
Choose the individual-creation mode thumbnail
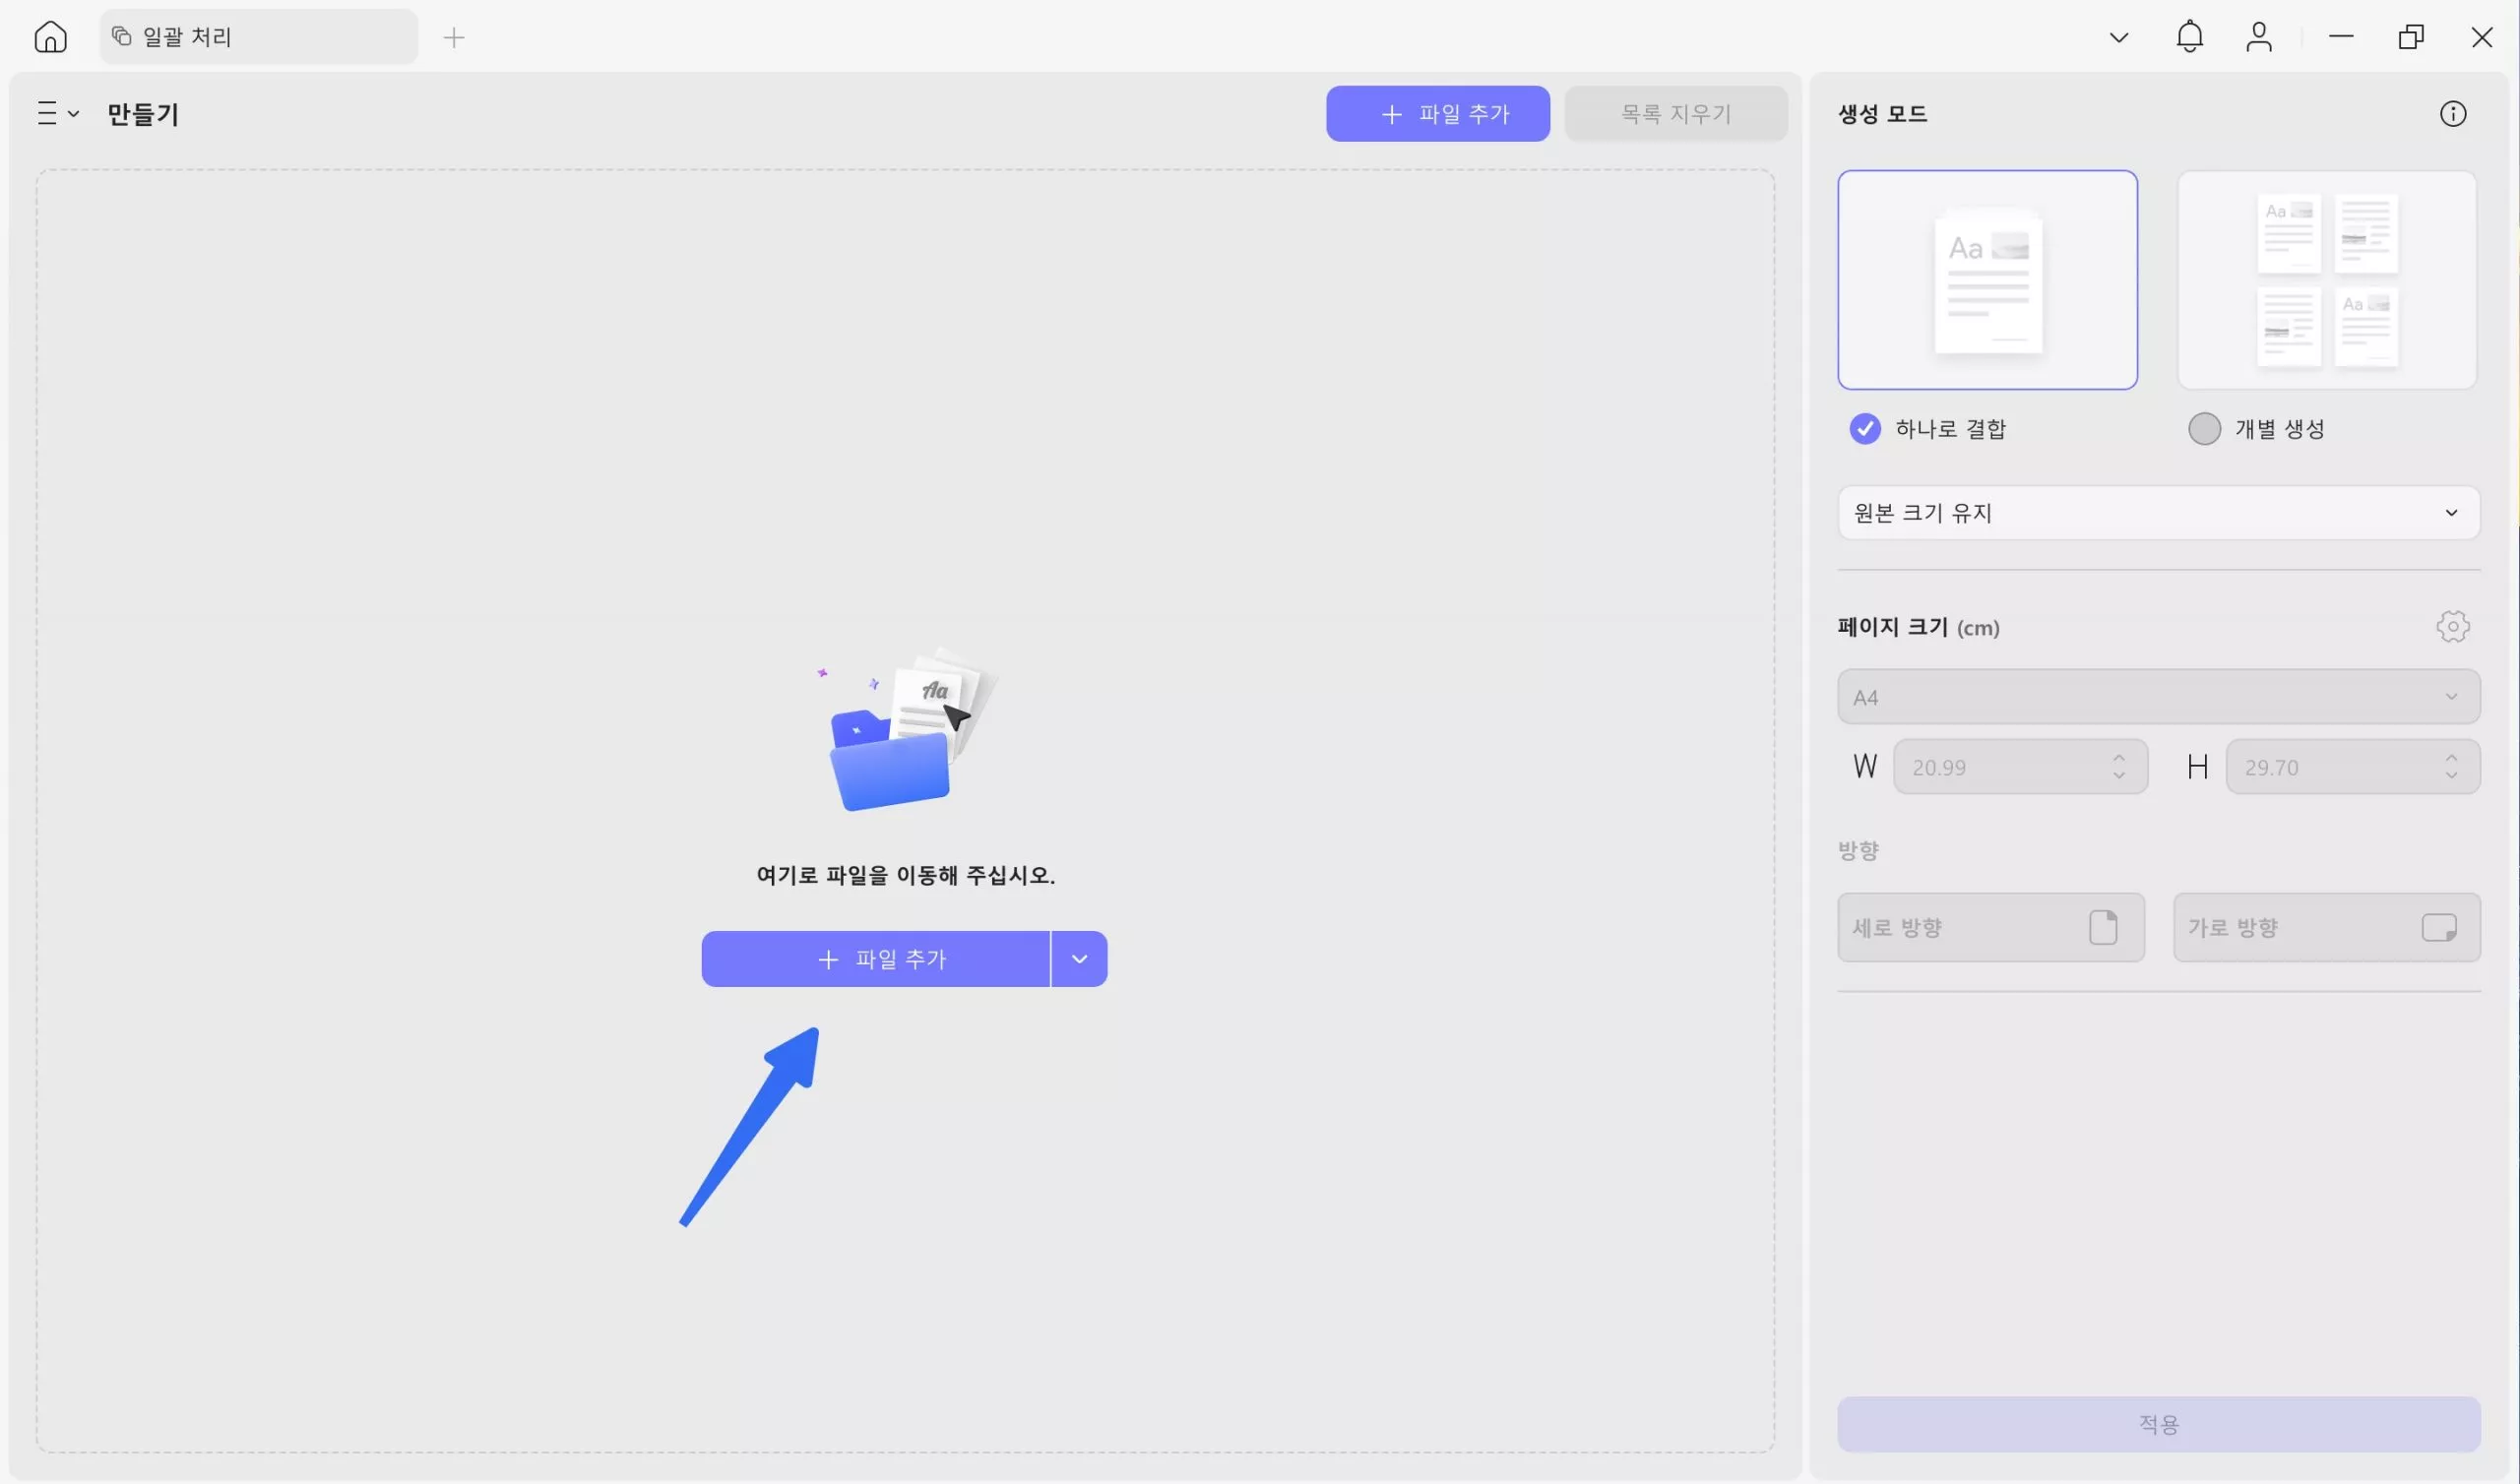(2326, 280)
